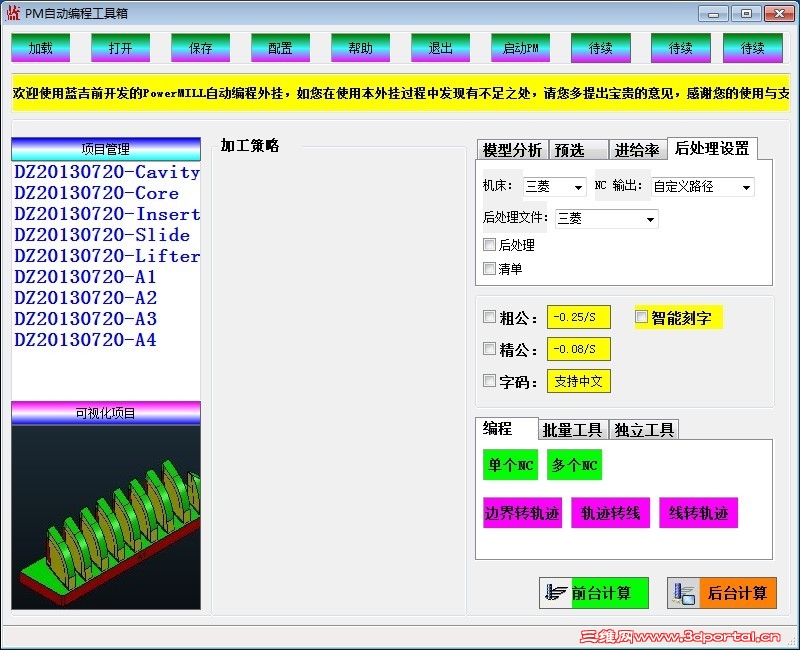Click the 支持中文 yellow field

coord(579,381)
